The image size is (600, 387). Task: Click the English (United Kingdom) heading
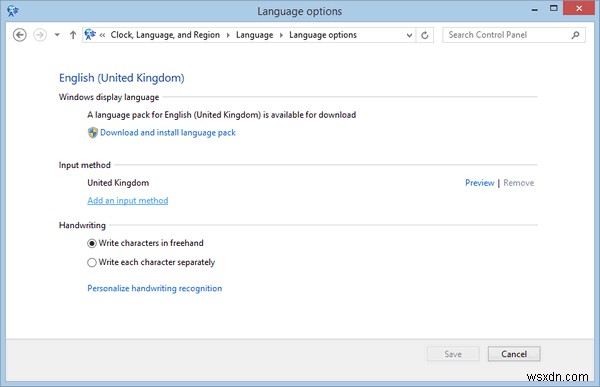(x=122, y=78)
